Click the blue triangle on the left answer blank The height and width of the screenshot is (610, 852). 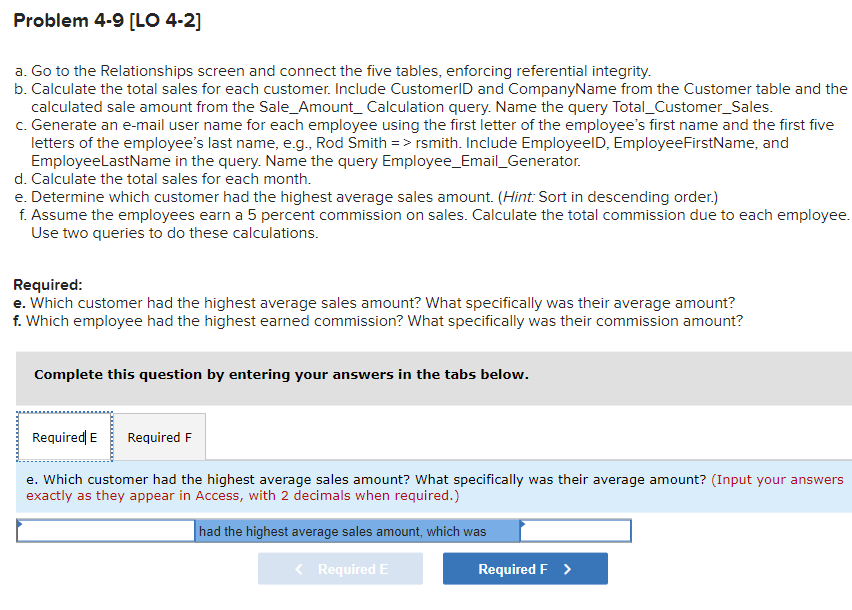point(22,524)
